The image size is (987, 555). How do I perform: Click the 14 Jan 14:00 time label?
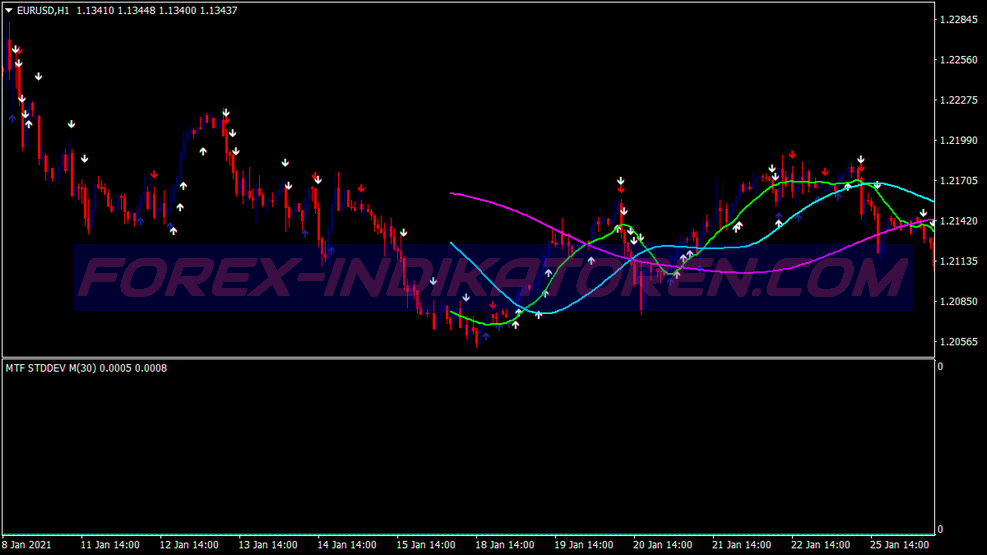click(x=347, y=545)
